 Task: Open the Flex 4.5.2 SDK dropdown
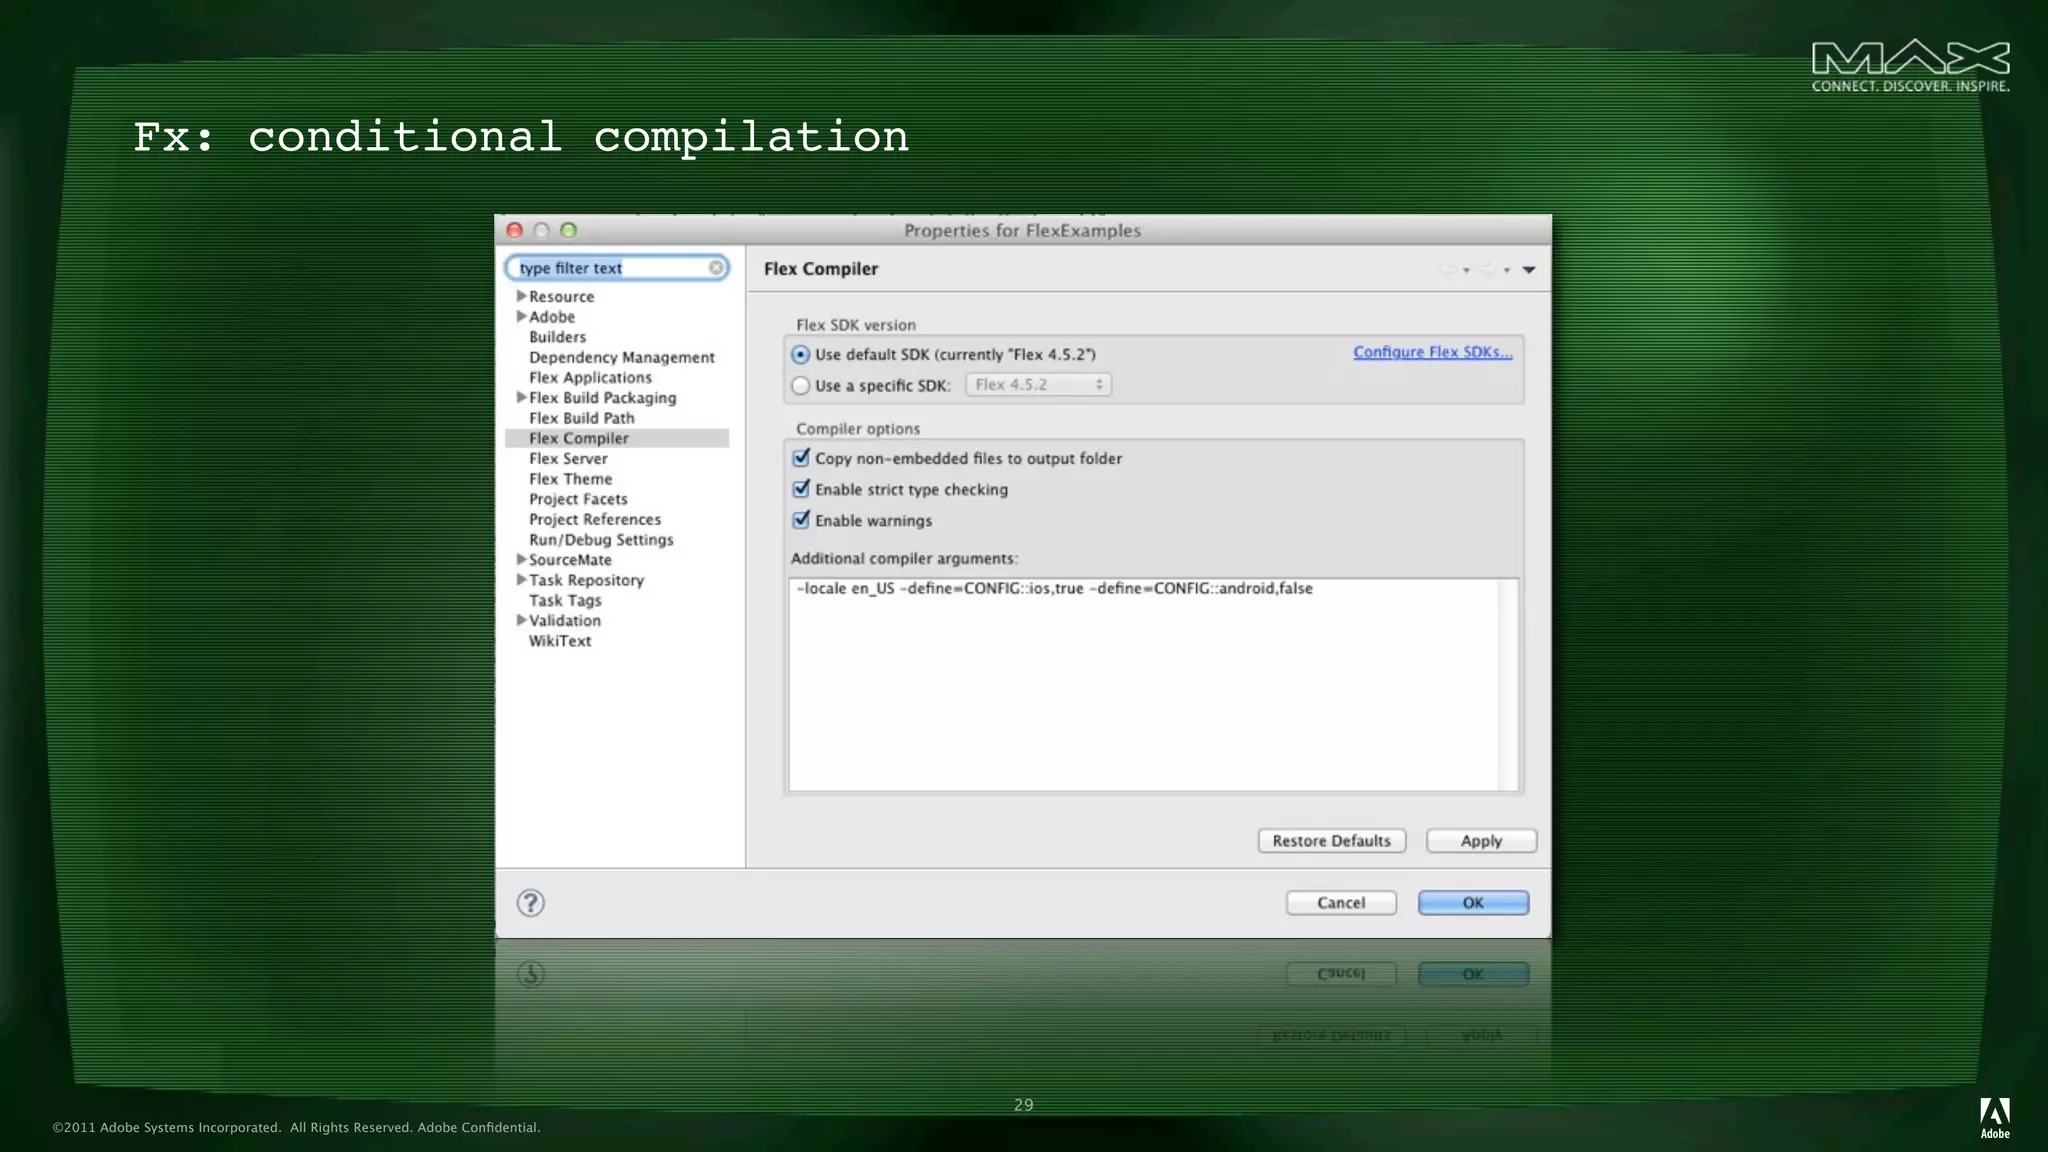(1038, 385)
